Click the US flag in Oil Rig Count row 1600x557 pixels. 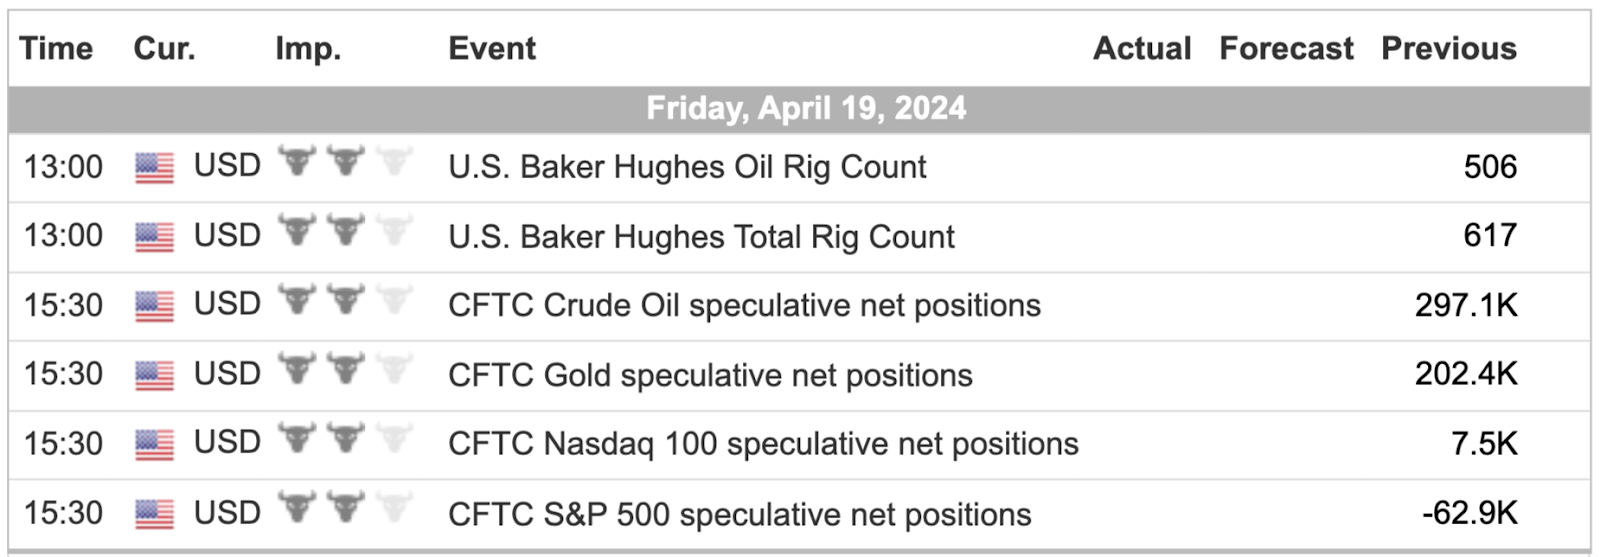[x=154, y=168]
